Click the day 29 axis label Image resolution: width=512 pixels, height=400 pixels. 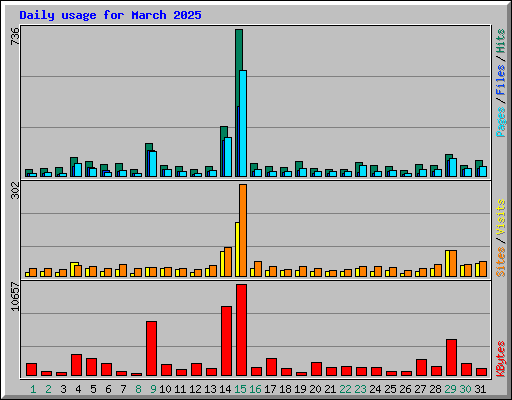[x=450, y=389]
